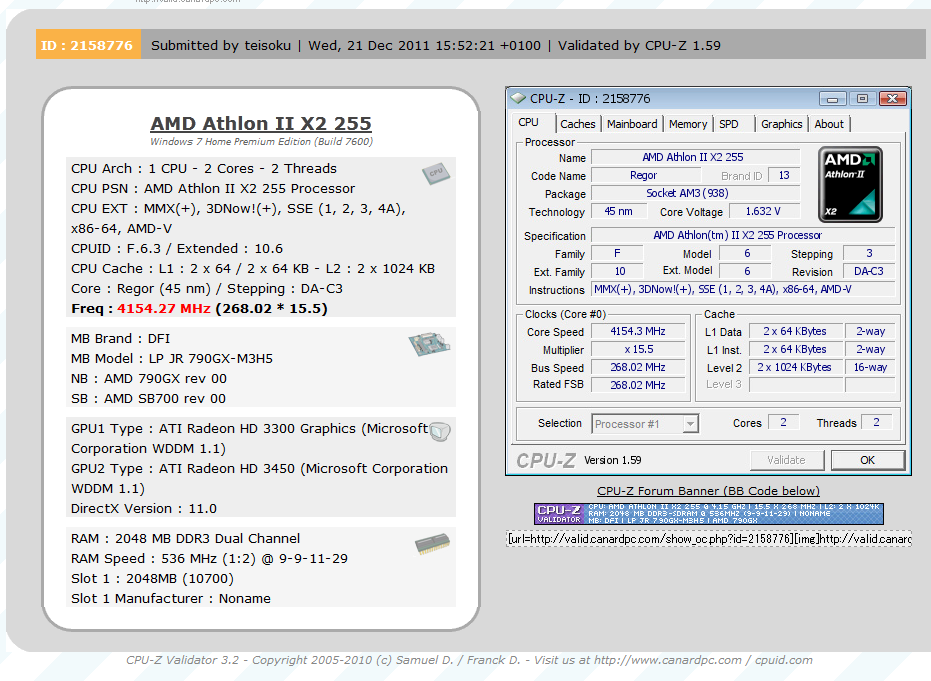Click the Rated FSB value 268.02 MHz

pyautogui.click(x=638, y=385)
